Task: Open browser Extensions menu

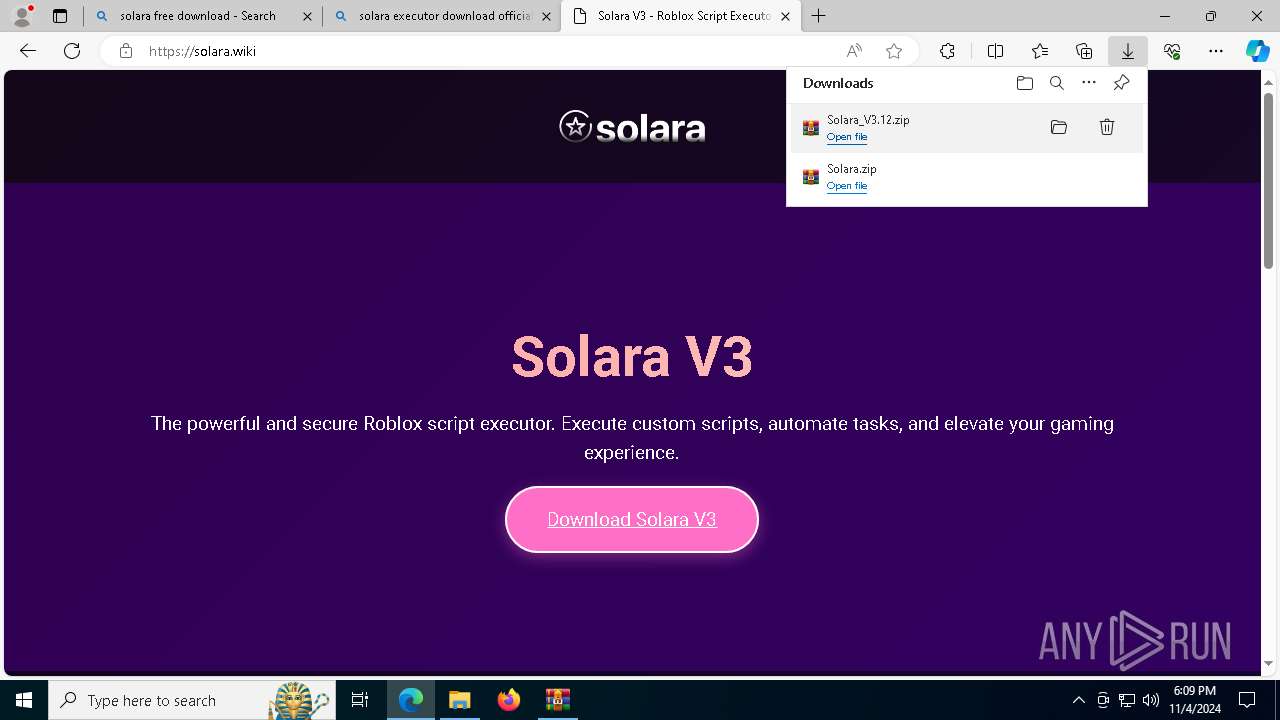Action: click(x=947, y=51)
